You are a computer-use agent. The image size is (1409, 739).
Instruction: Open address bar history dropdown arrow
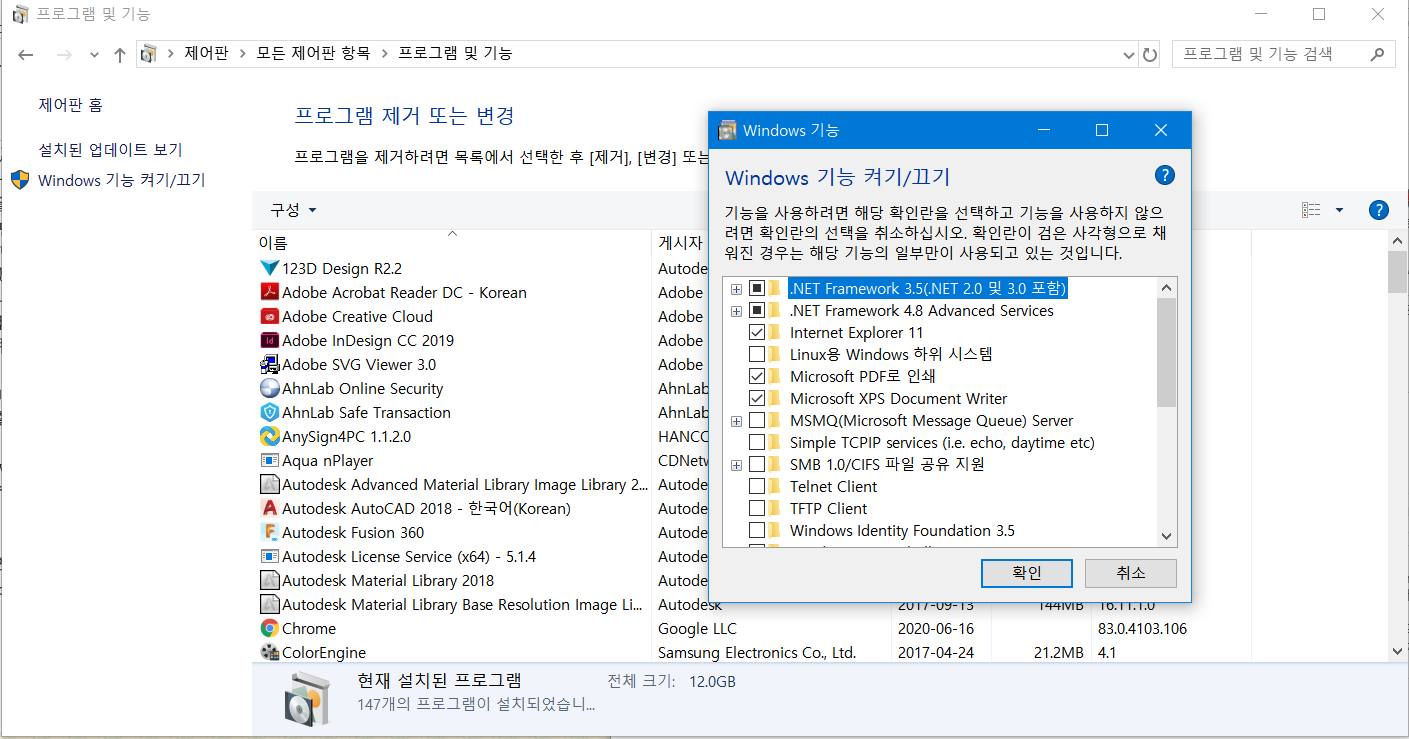point(1127,54)
